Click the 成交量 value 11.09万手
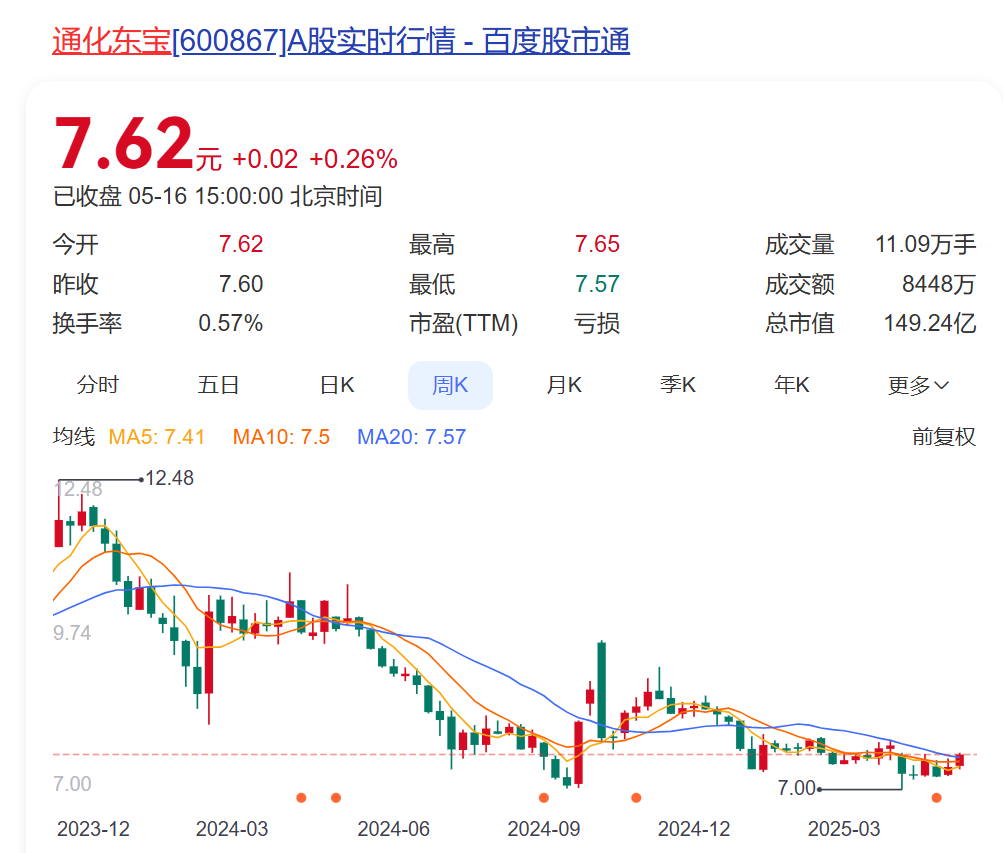The height and width of the screenshot is (853, 1003). click(x=926, y=244)
